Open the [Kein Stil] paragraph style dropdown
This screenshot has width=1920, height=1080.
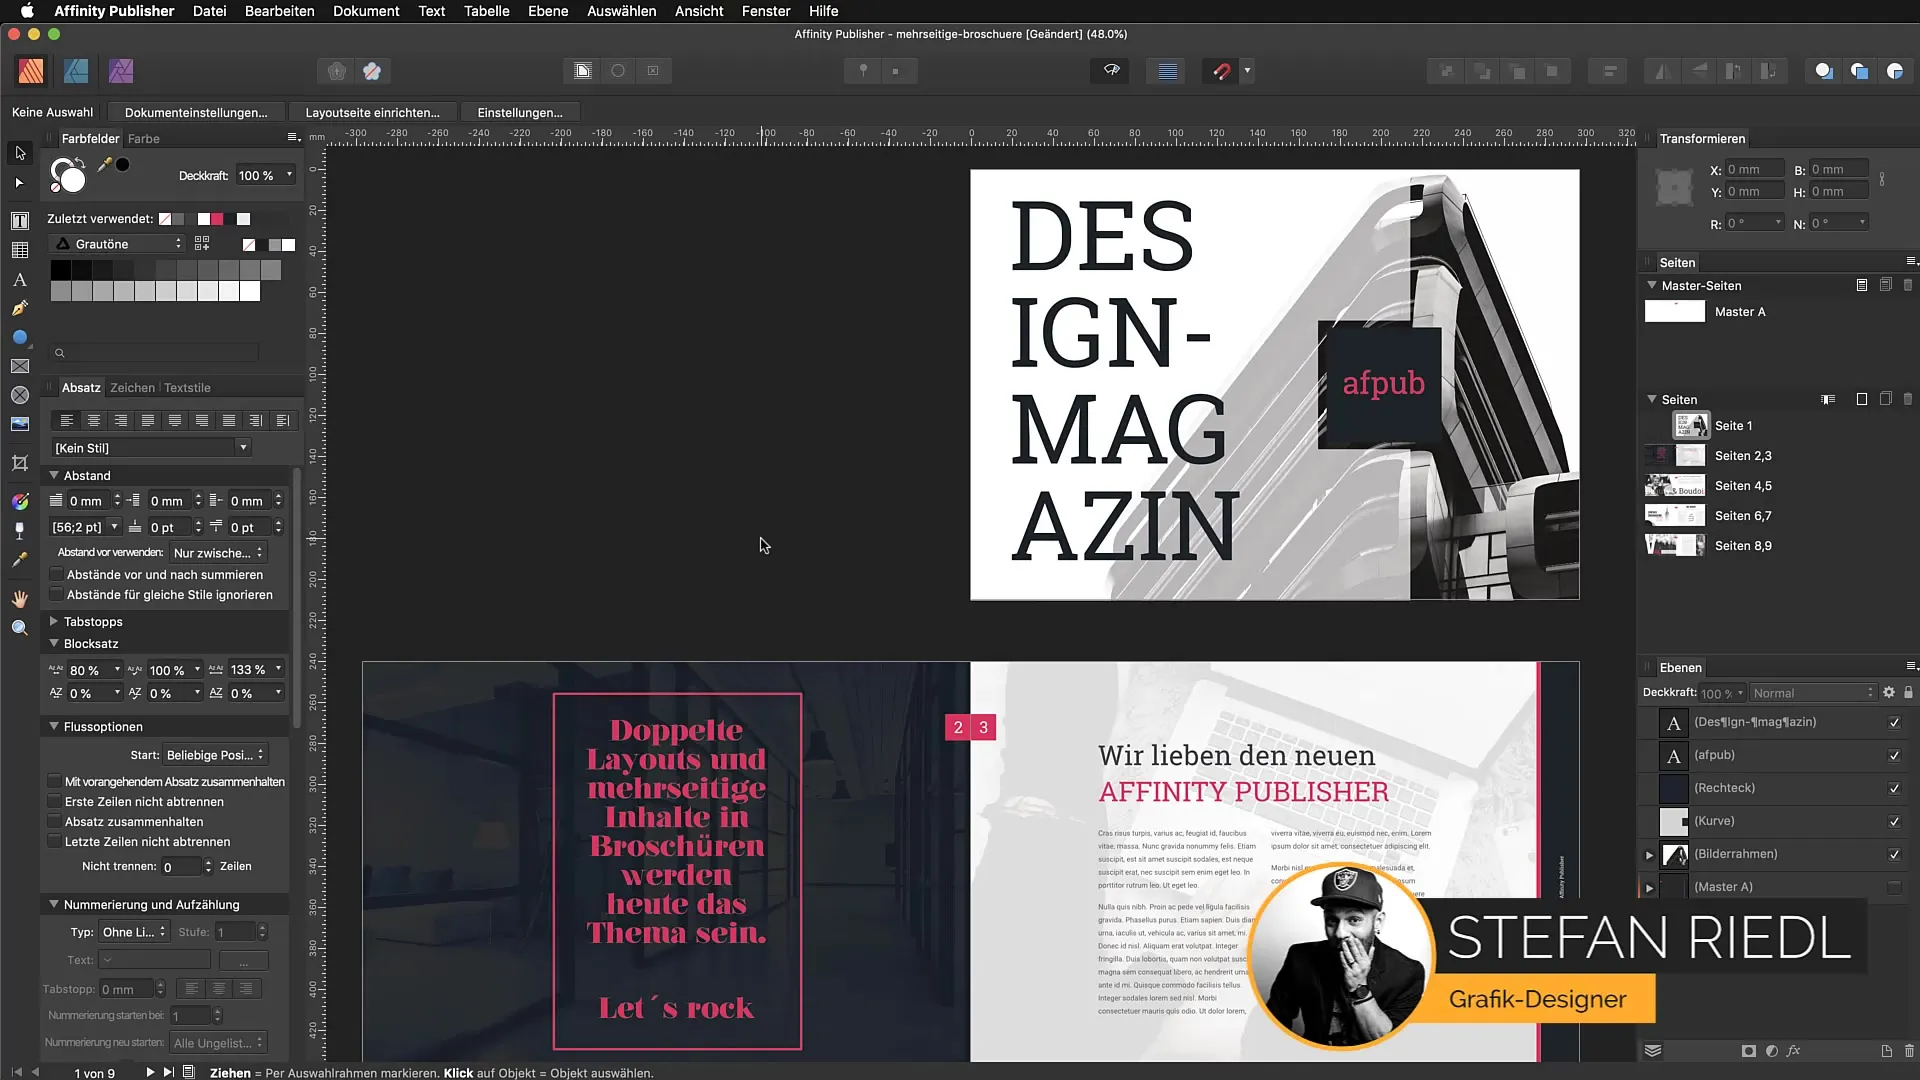click(150, 448)
